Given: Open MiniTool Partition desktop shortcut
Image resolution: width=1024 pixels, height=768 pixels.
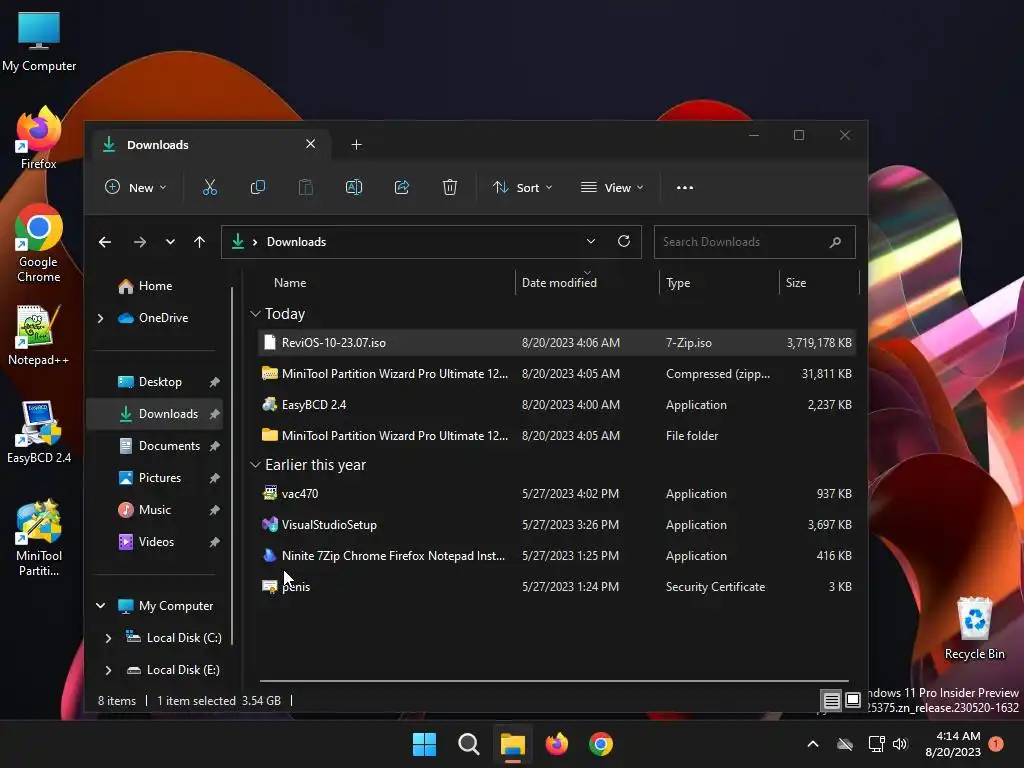Looking at the screenshot, I should point(39,538).
